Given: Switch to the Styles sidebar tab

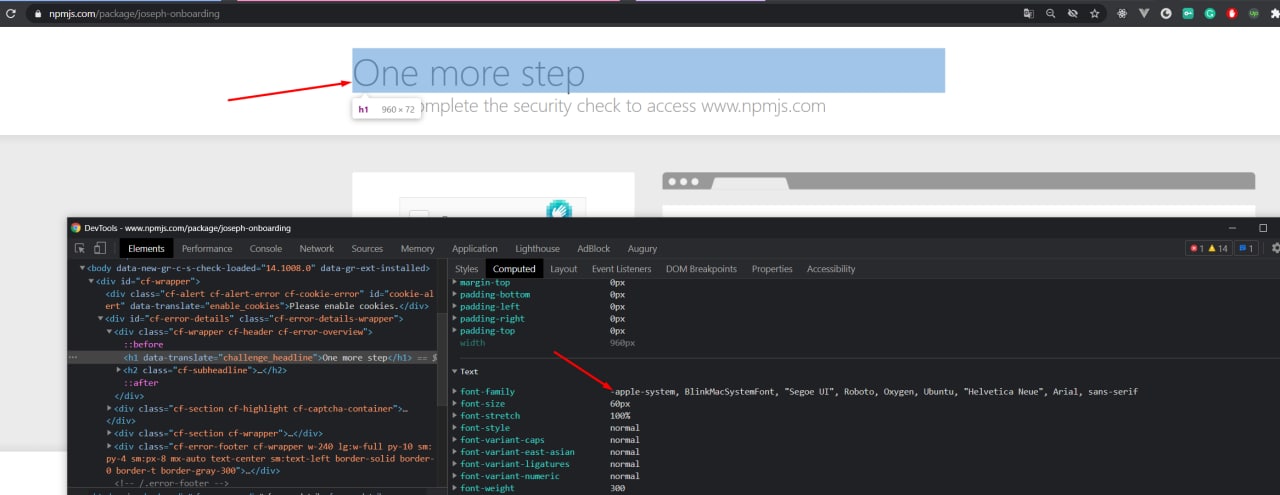Looking at the screenshot, I should (x=467, y=269).
